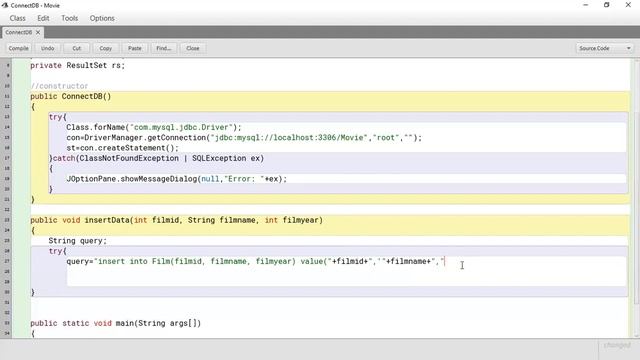640x360 pixels.
Task: Close the ConnectDB window
Action: coord(628,5)
